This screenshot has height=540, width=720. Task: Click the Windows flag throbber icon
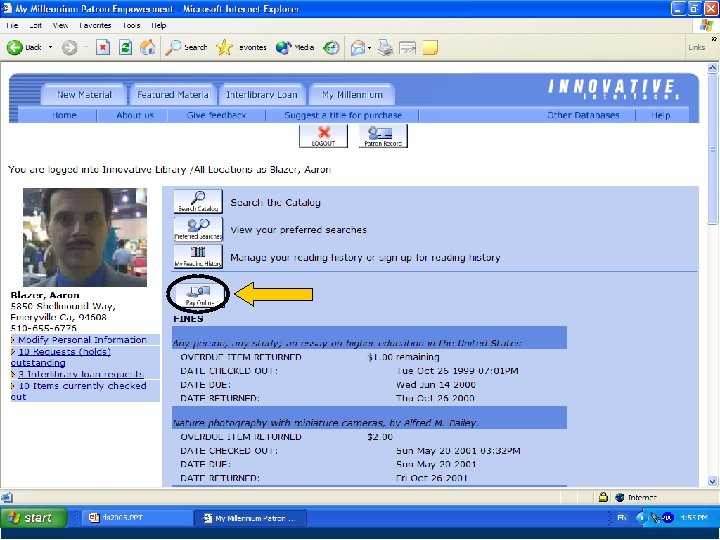[707, 25]
